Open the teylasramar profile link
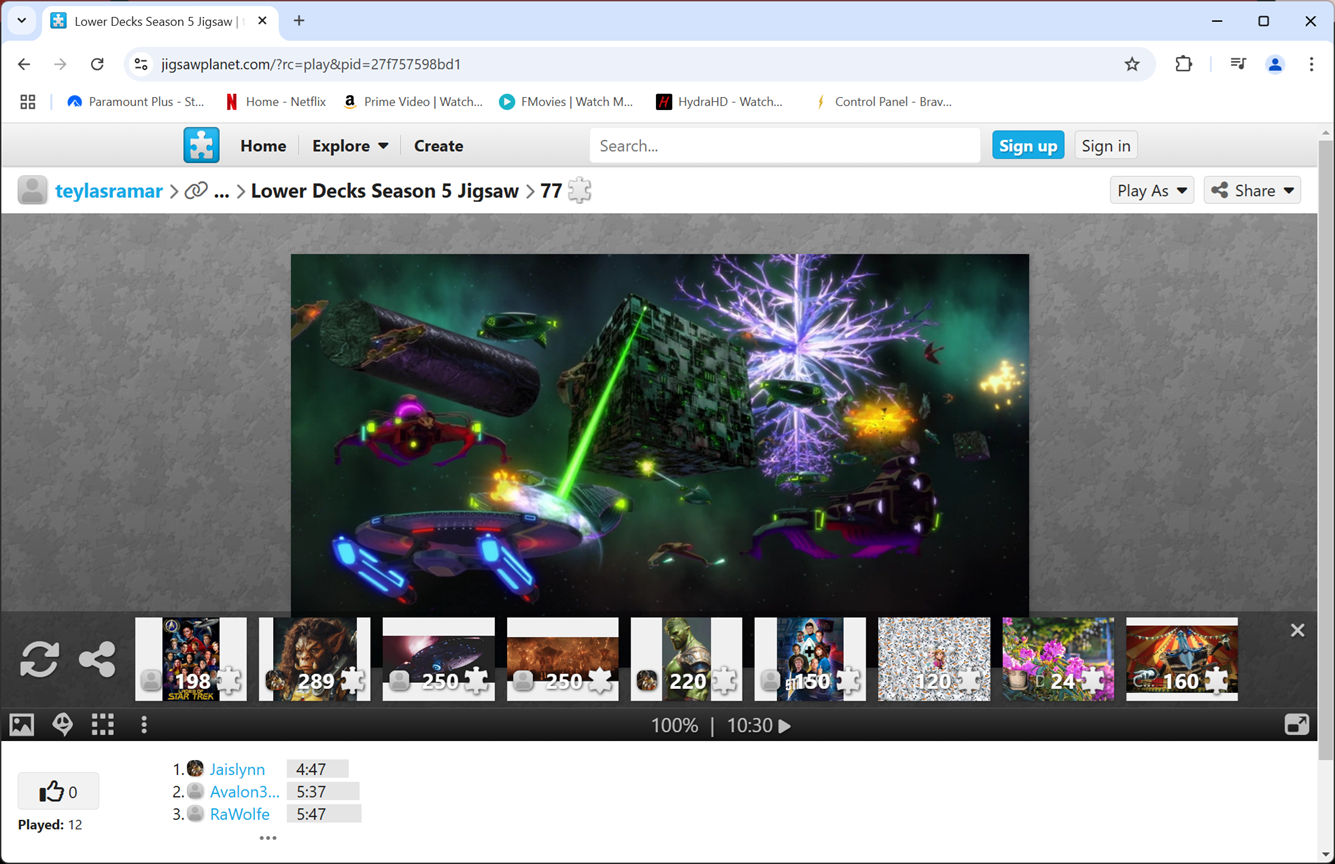The width and height of the screenshot is (1335, 864). point(109,191)
